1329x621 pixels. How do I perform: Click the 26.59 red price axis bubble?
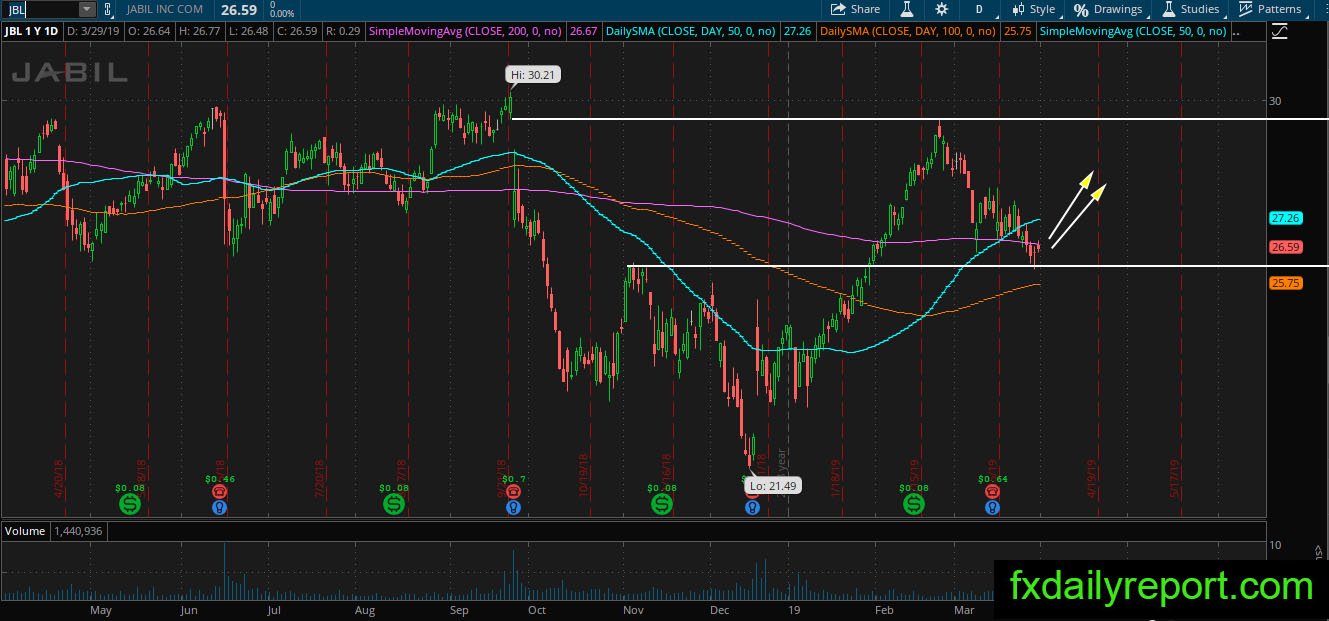click(x=1285, y=247)
